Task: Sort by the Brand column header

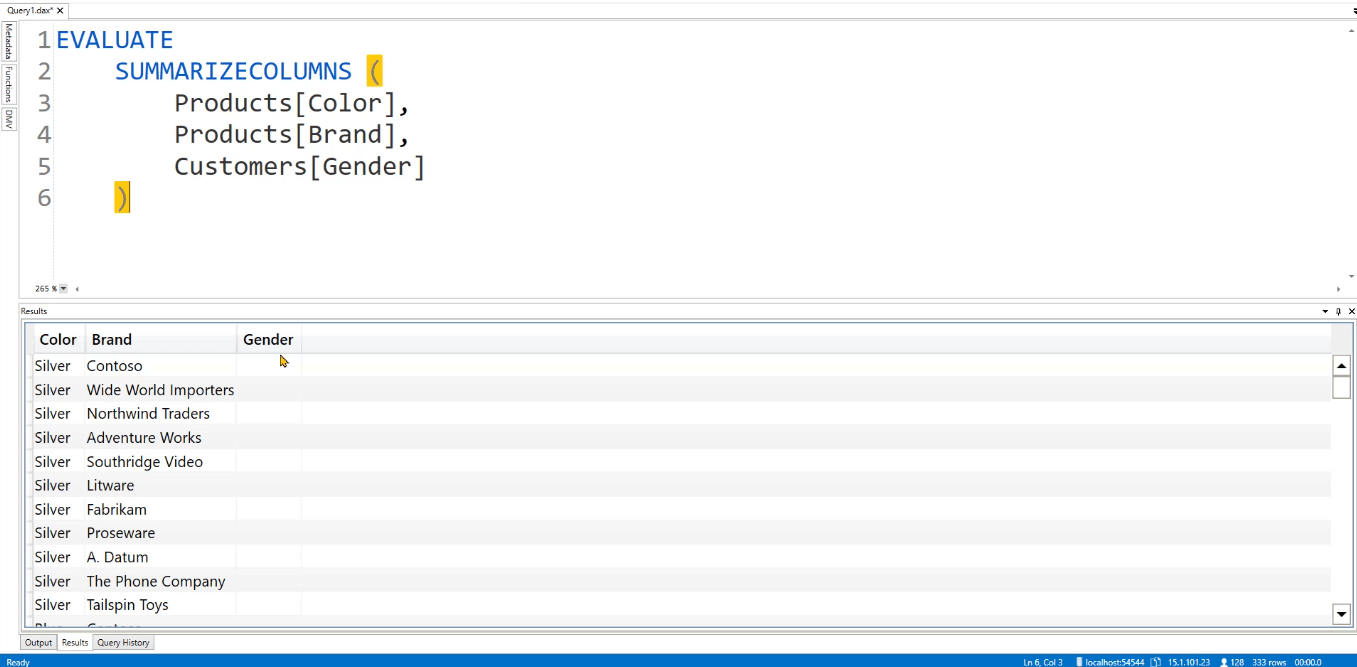Action: pyautogui.click(x=161, y=340)
